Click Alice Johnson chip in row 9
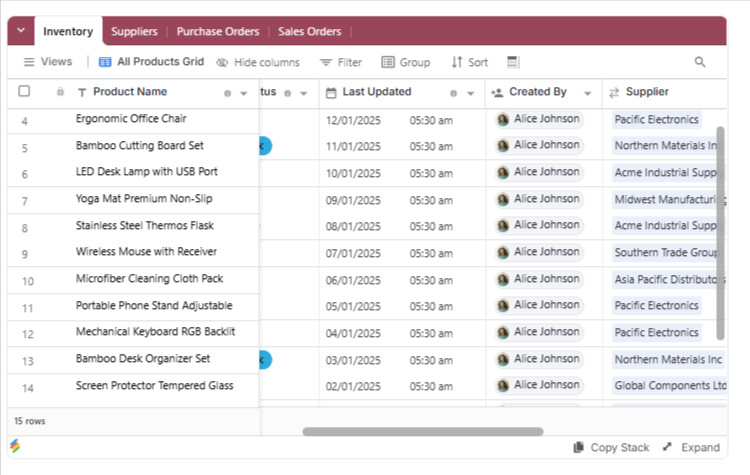 (539, 252)
